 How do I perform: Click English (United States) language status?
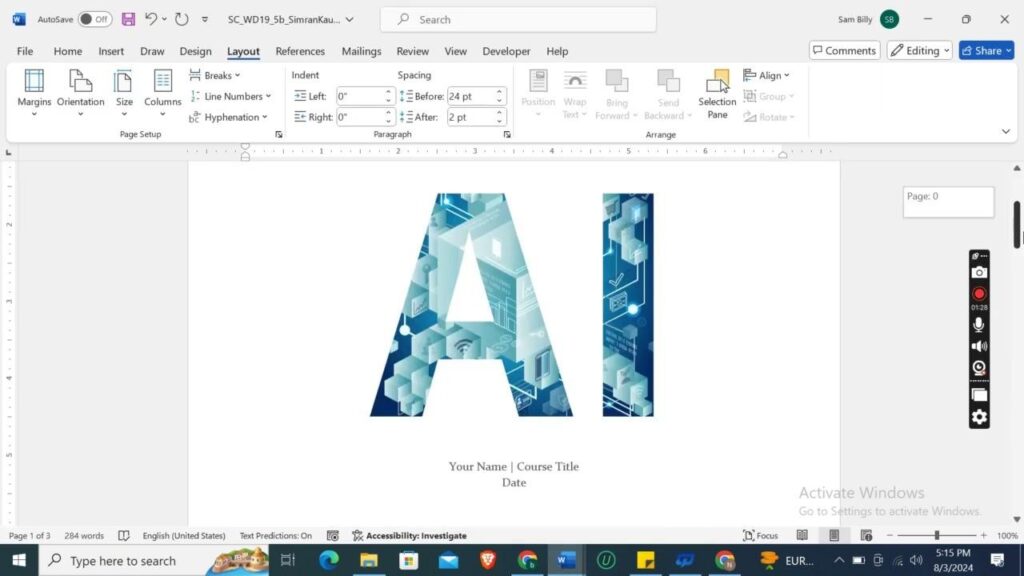[x=184, y=536]
